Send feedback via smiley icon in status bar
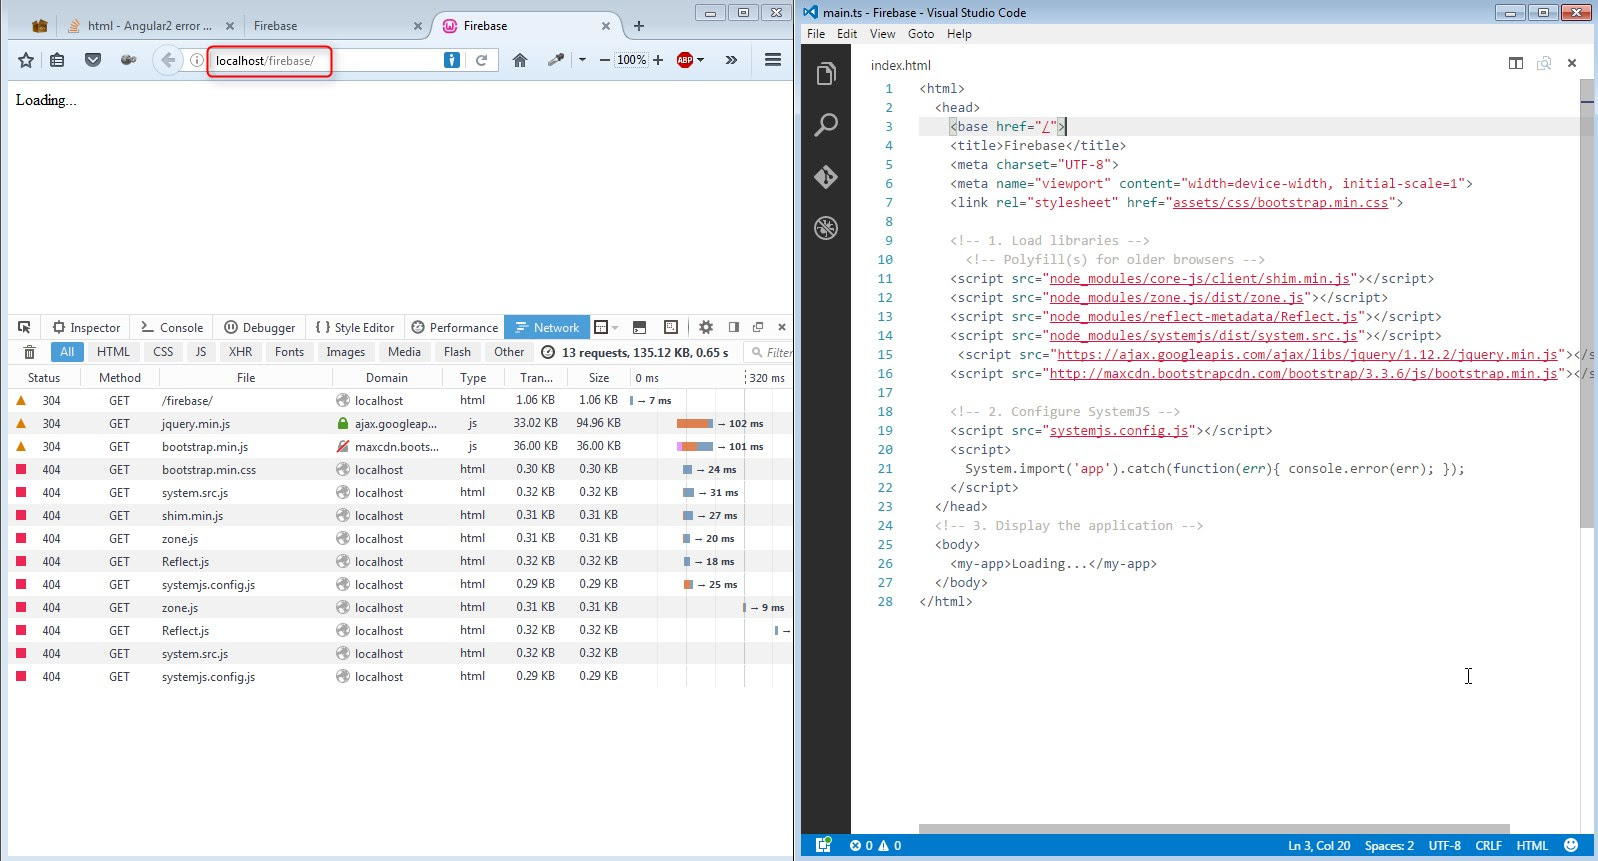This screenshot has width=1598, height=861. click(1571, 846)
